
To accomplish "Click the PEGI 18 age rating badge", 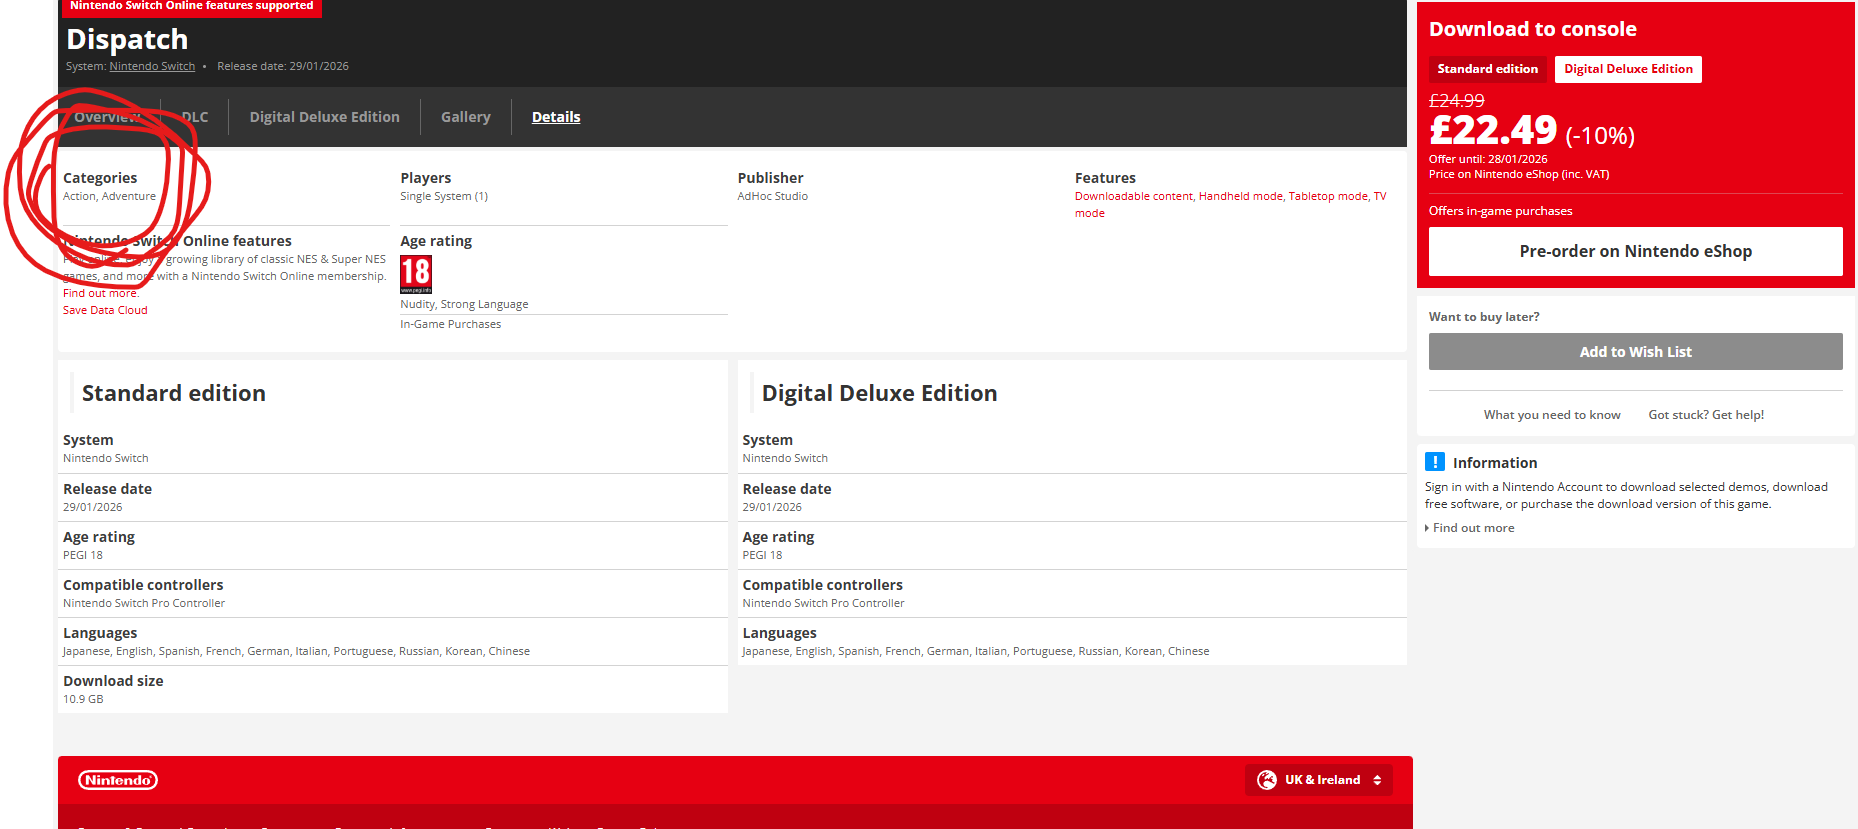I will click(x=416, y=274).
